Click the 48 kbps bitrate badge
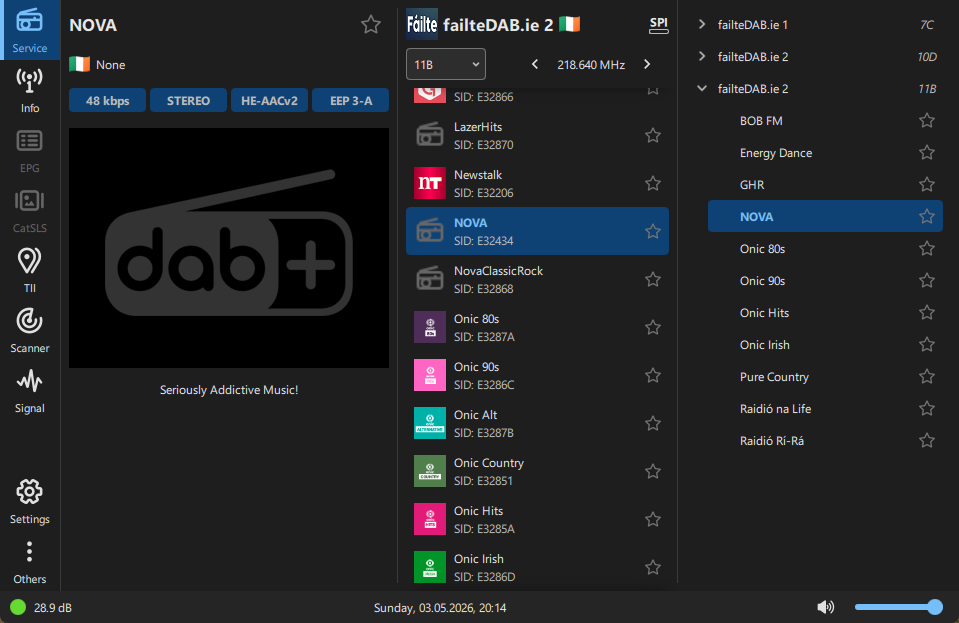The image size is (959, 623). 108,100
